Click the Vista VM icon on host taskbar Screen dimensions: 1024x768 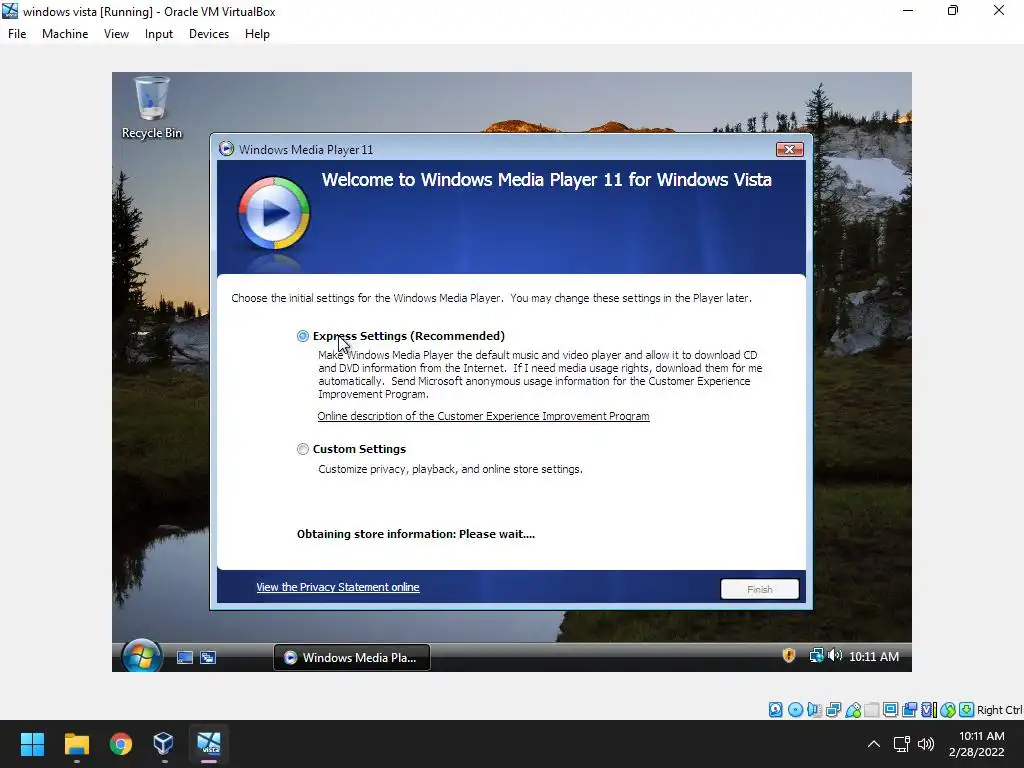pos(209,744)
